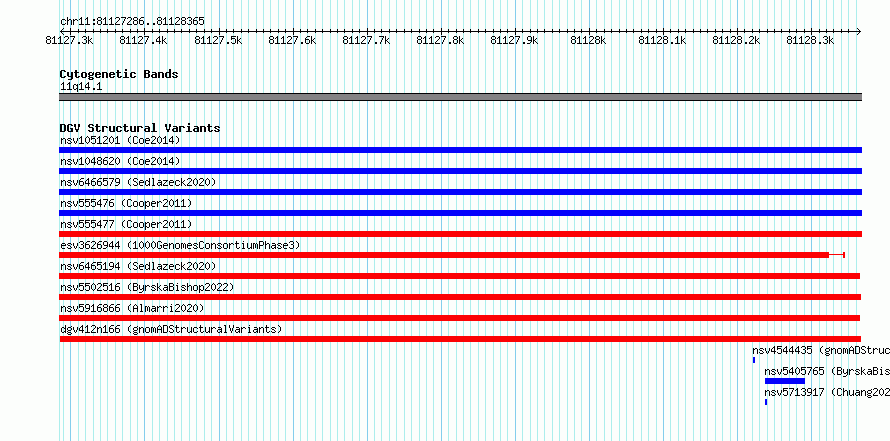Click the 81128k ruler tick label

588,40
